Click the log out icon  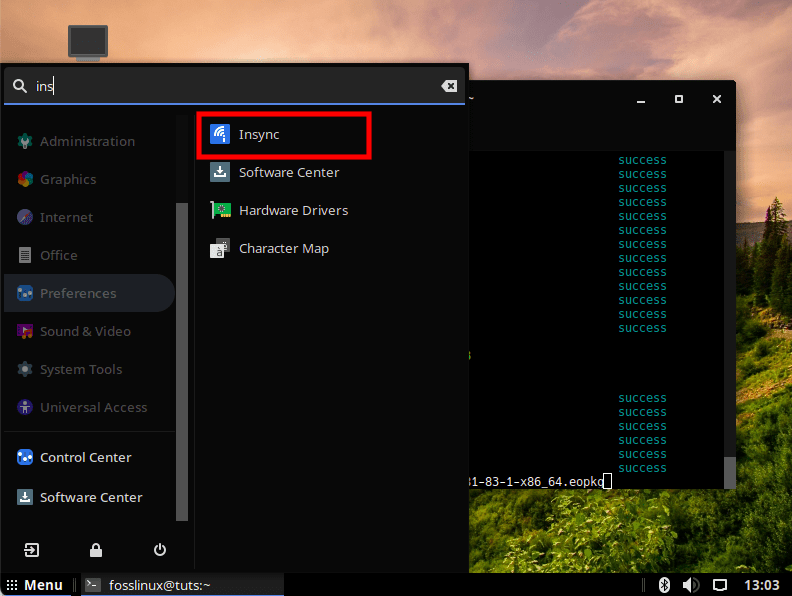[31, 550]
